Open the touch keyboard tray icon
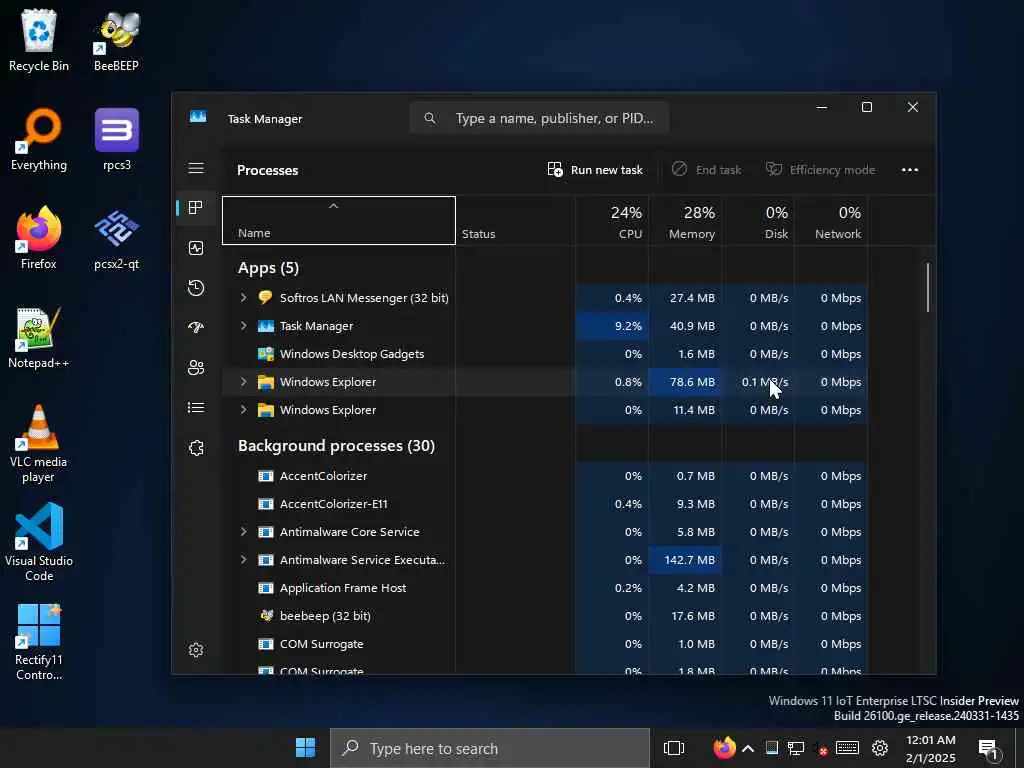1024x768 pixels. point(847,748)
